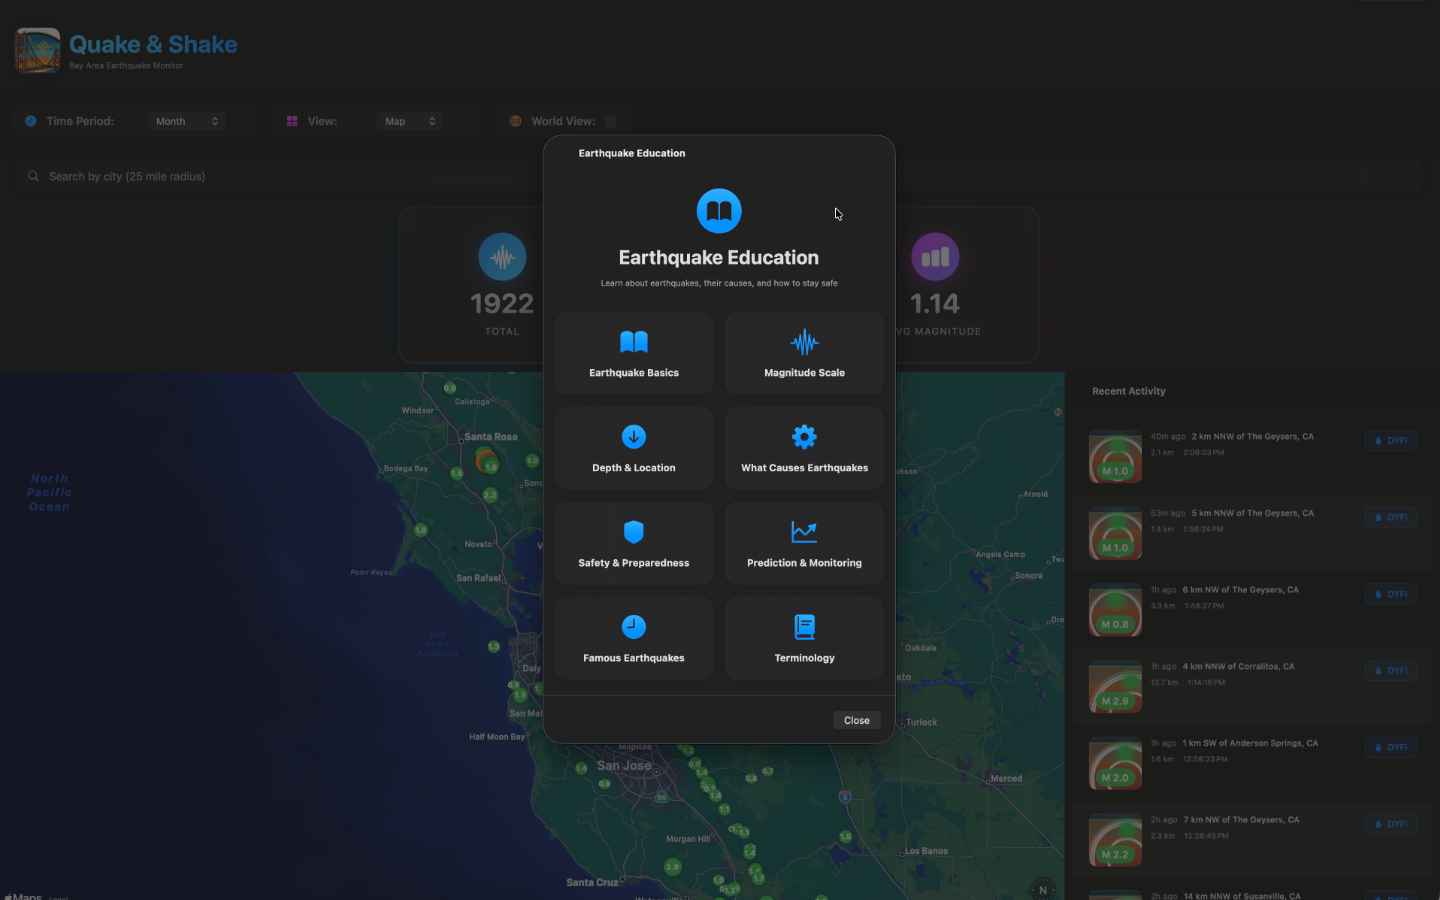1440x900 pixels.
Task: Click the bar chart icon above 1.14 magnitude
Action: 935,257
